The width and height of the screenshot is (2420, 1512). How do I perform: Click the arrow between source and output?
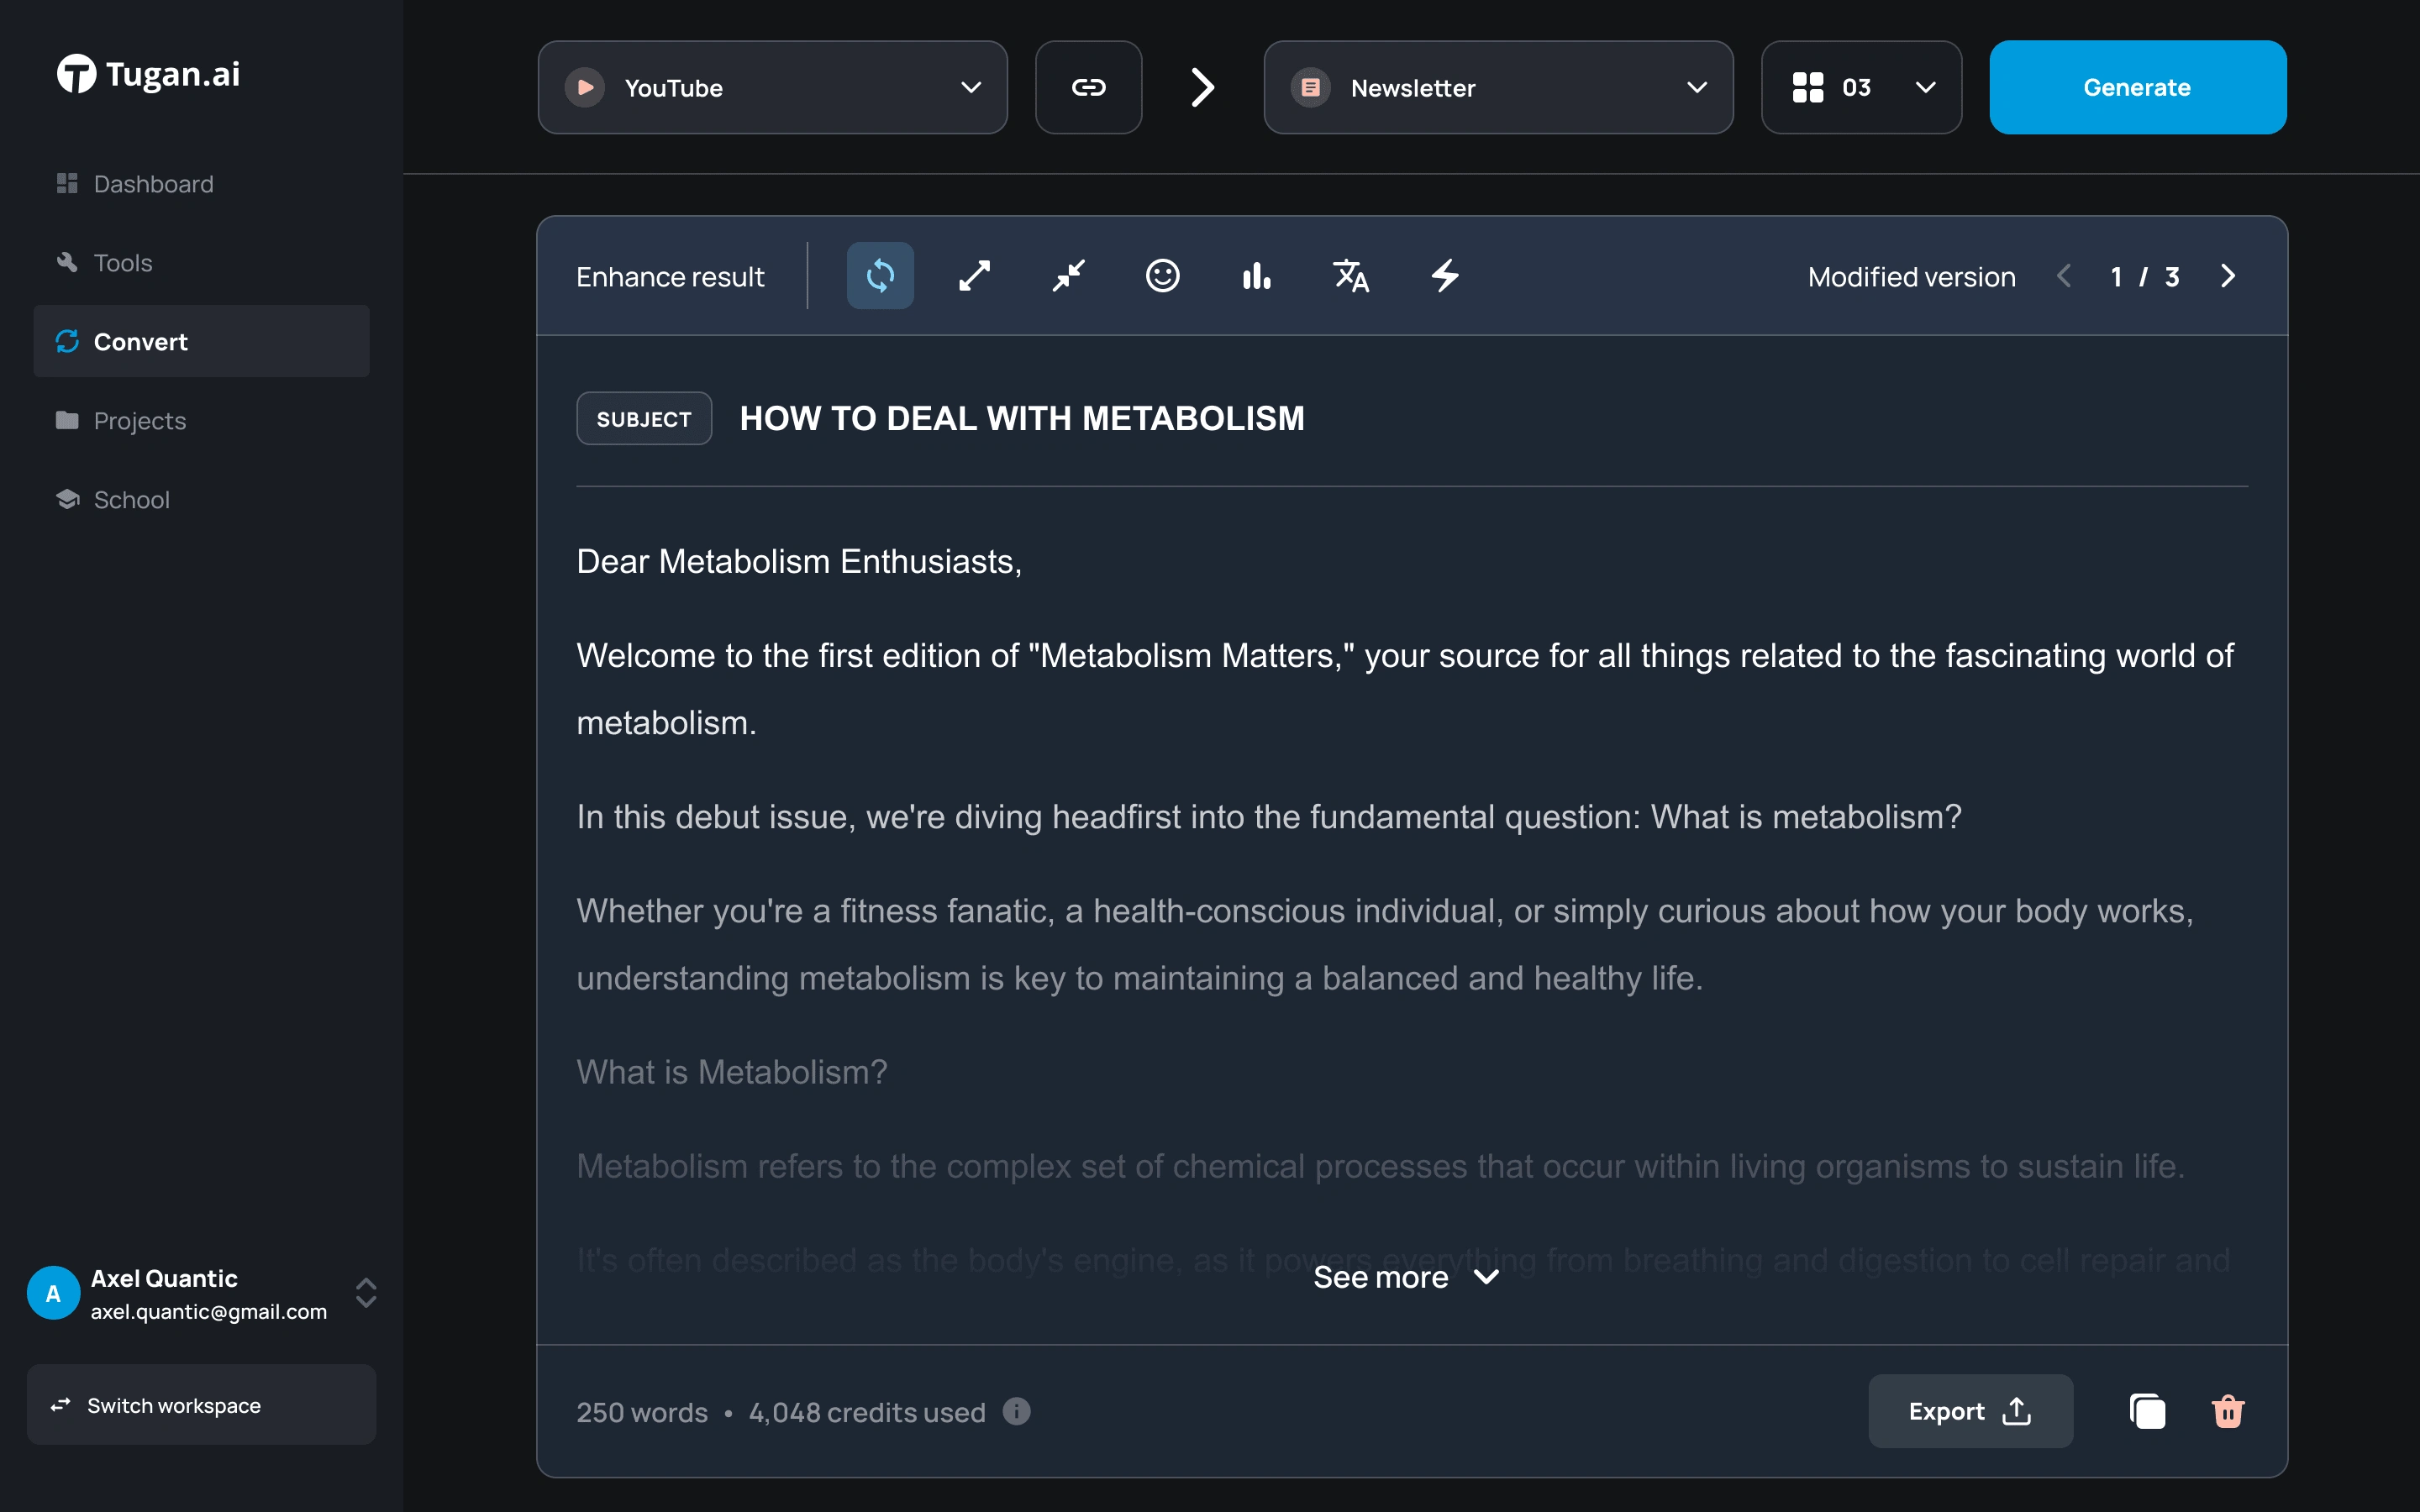click(x=1203, y=88)
